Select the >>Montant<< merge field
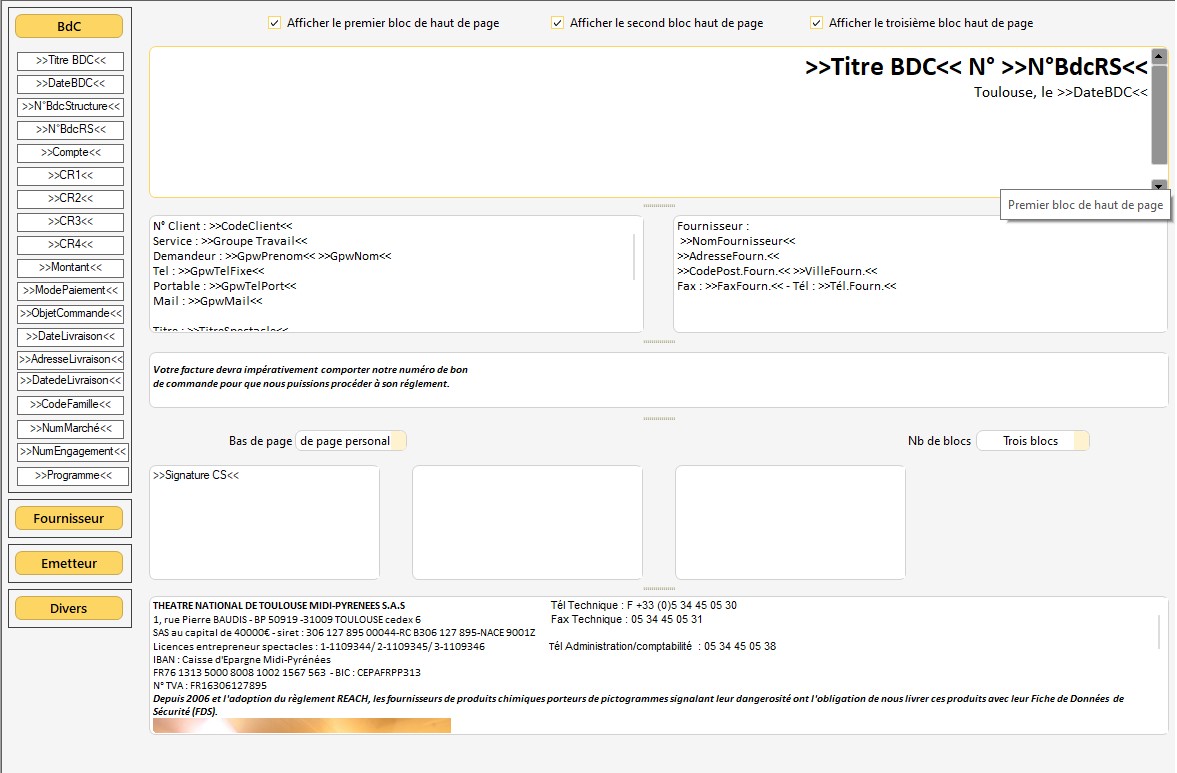1177x773 pixels. pos(70,268)
